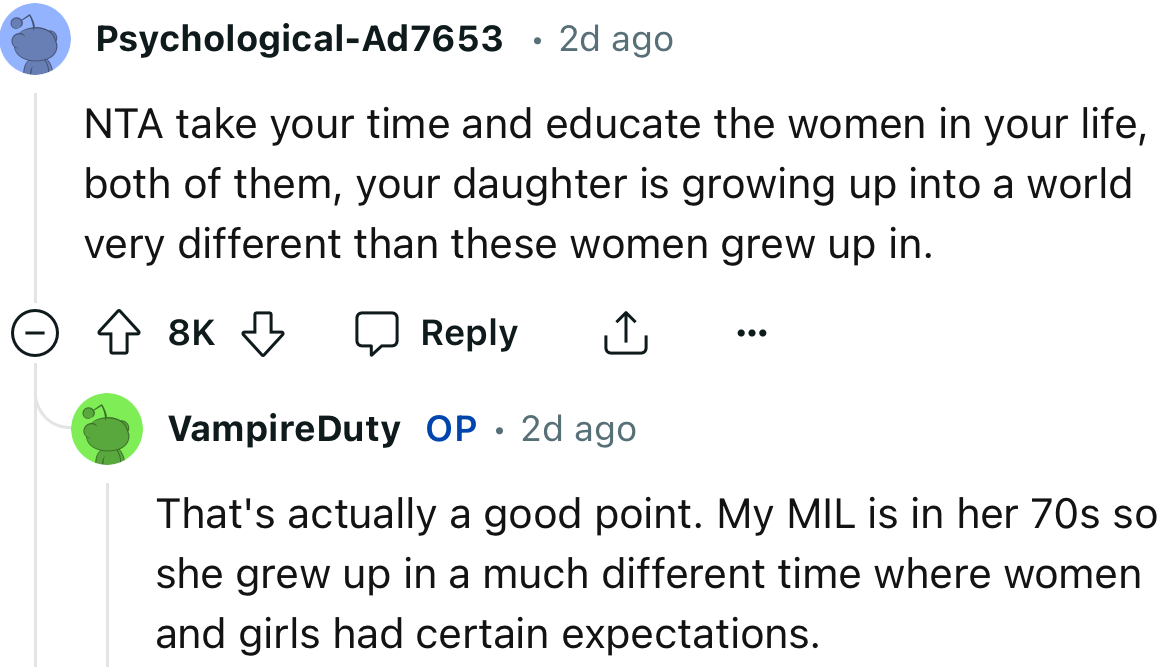Click the 8K vote count
The width and height of the screenshot is (1166, 667).
pos(190,333)
